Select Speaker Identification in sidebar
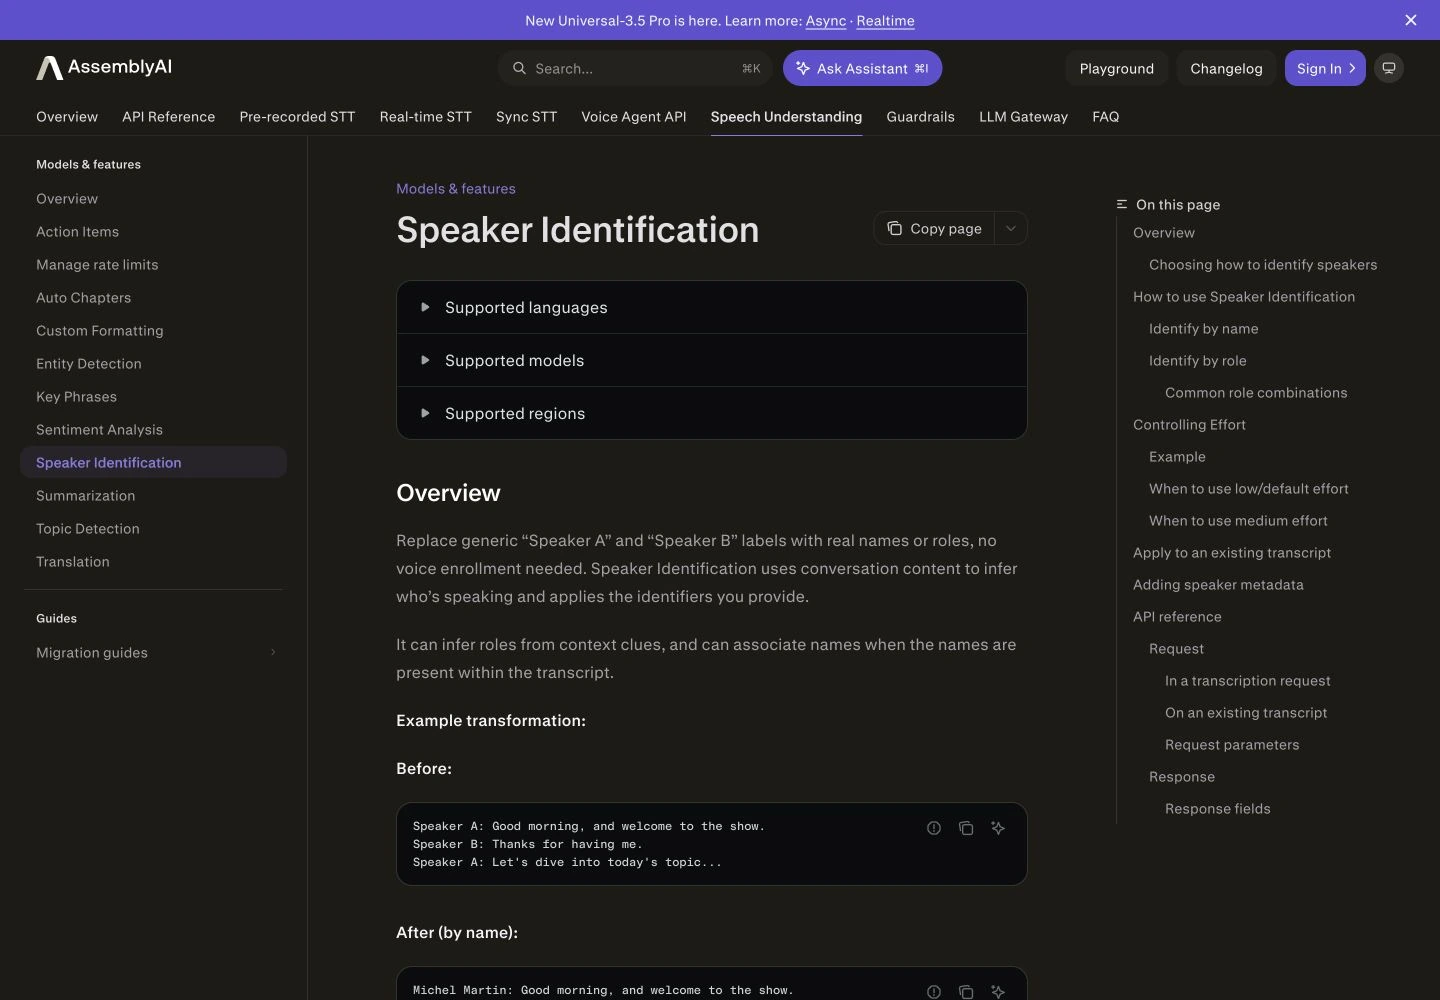 click(x=154, y=462)
